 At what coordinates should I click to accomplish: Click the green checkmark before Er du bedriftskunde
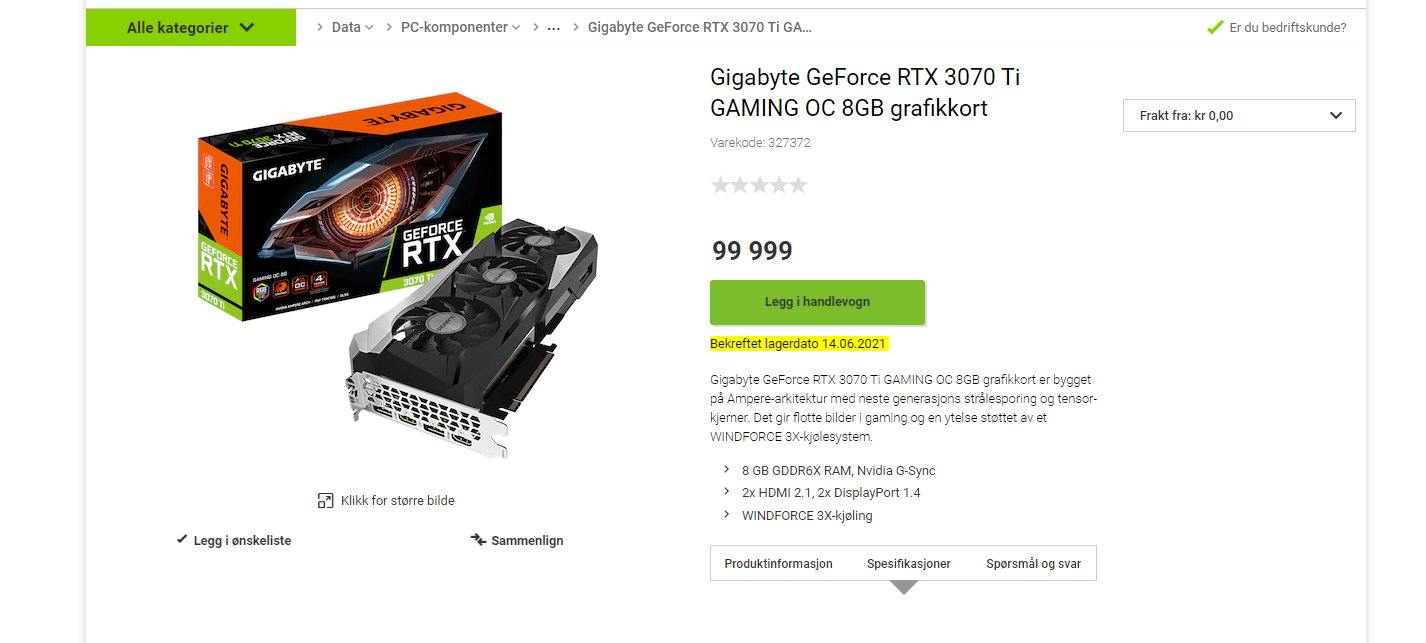coord(1215,27)
